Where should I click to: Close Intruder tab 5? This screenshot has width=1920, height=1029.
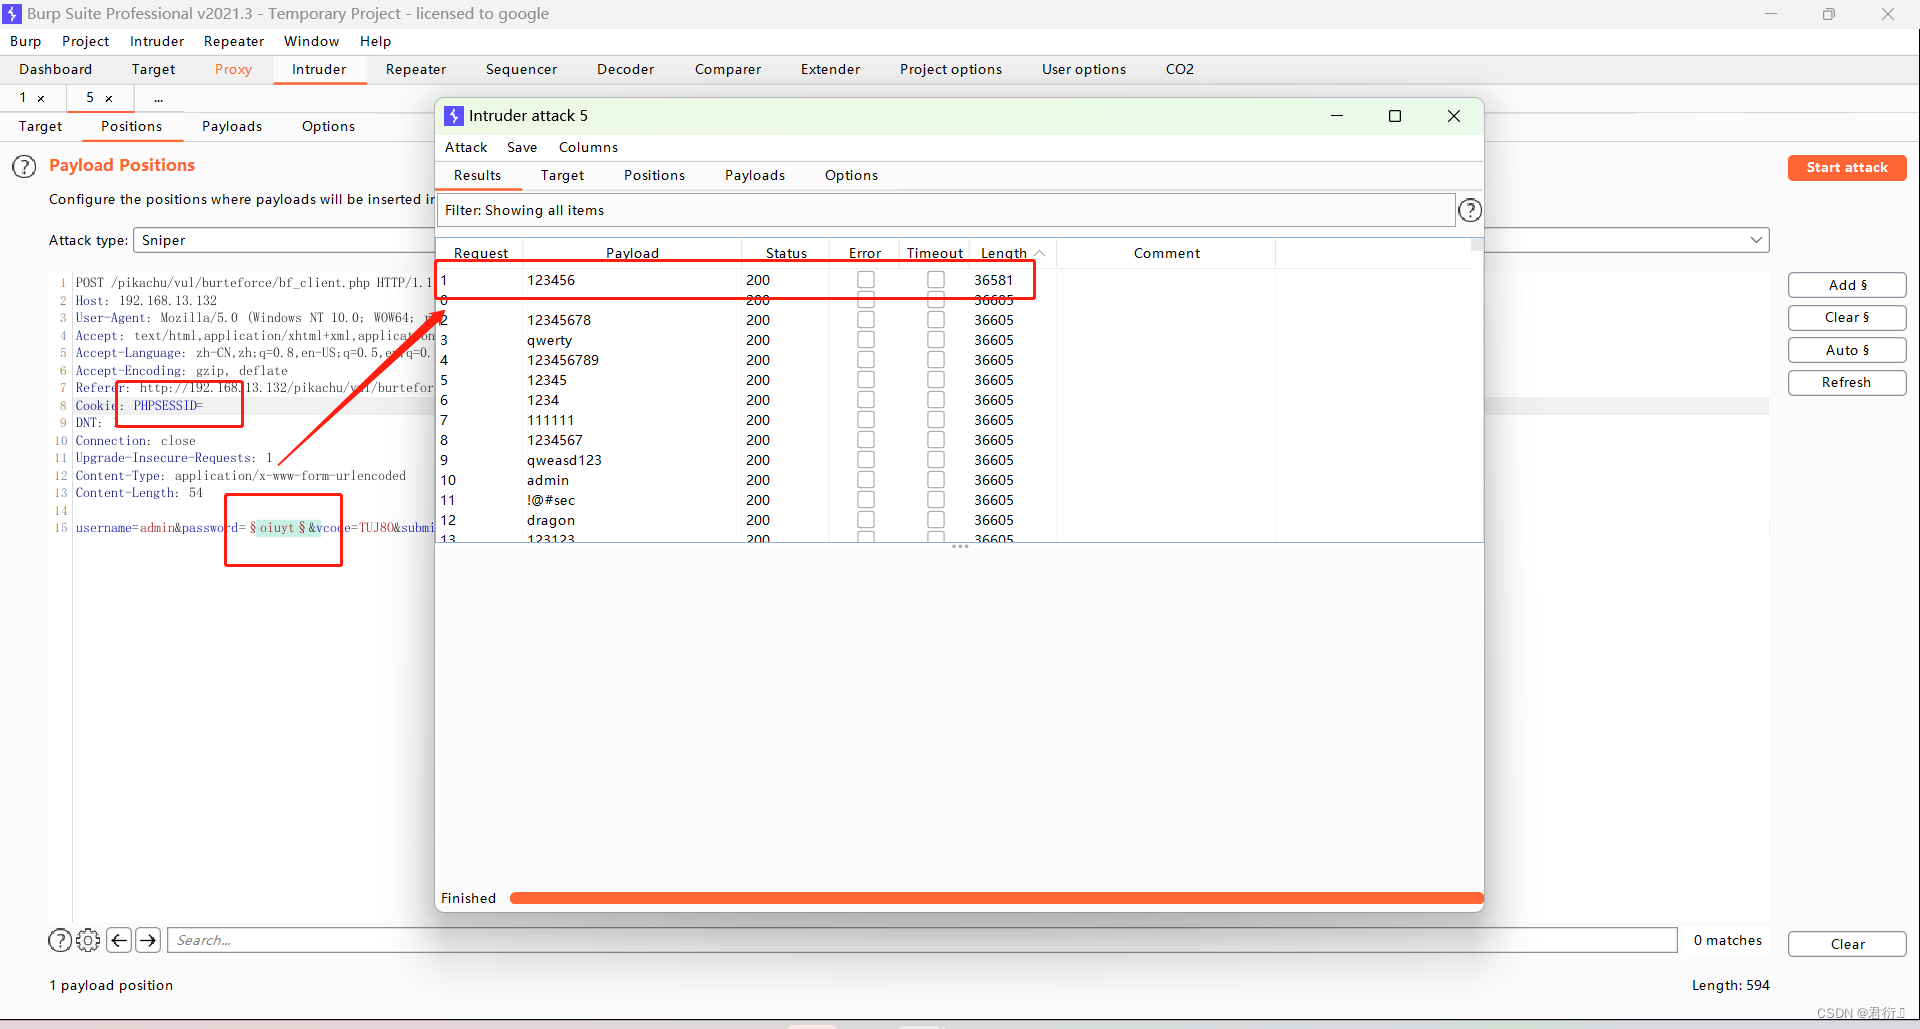point(109,98)
